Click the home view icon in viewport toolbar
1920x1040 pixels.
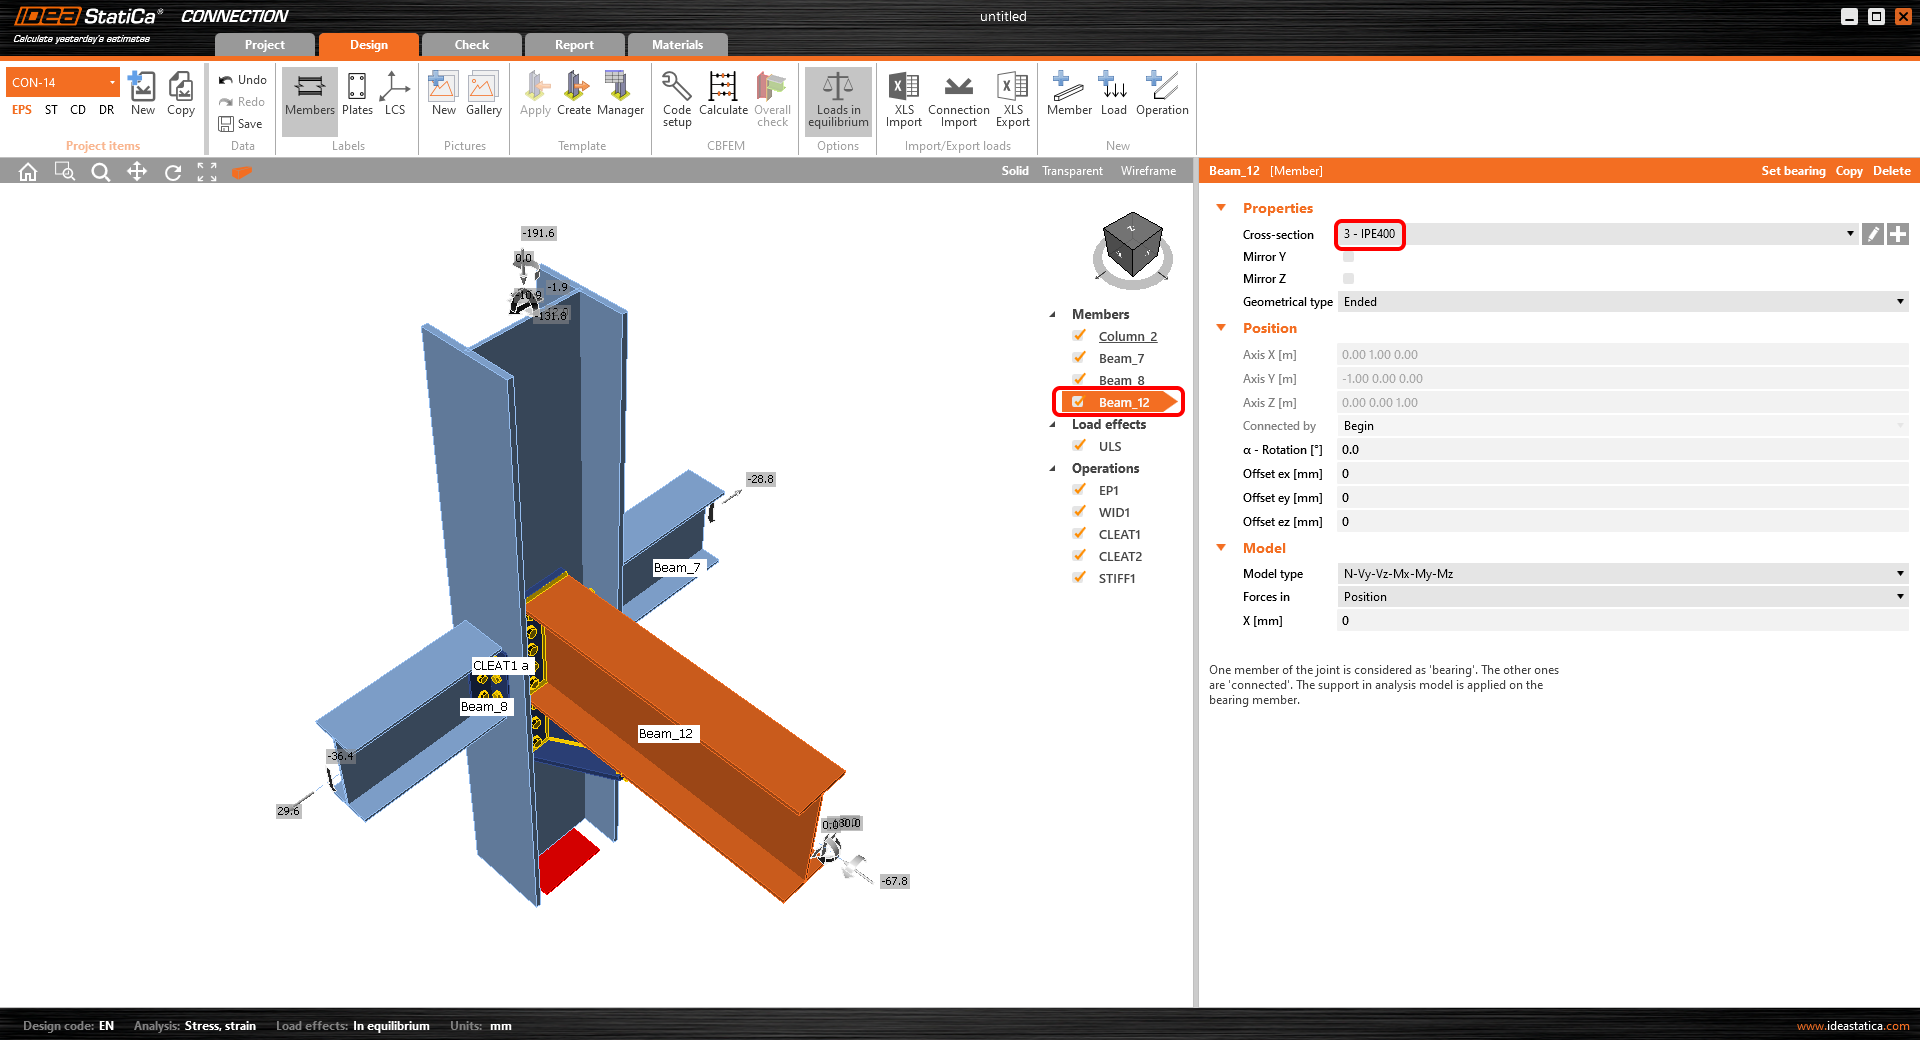(28, 172)
